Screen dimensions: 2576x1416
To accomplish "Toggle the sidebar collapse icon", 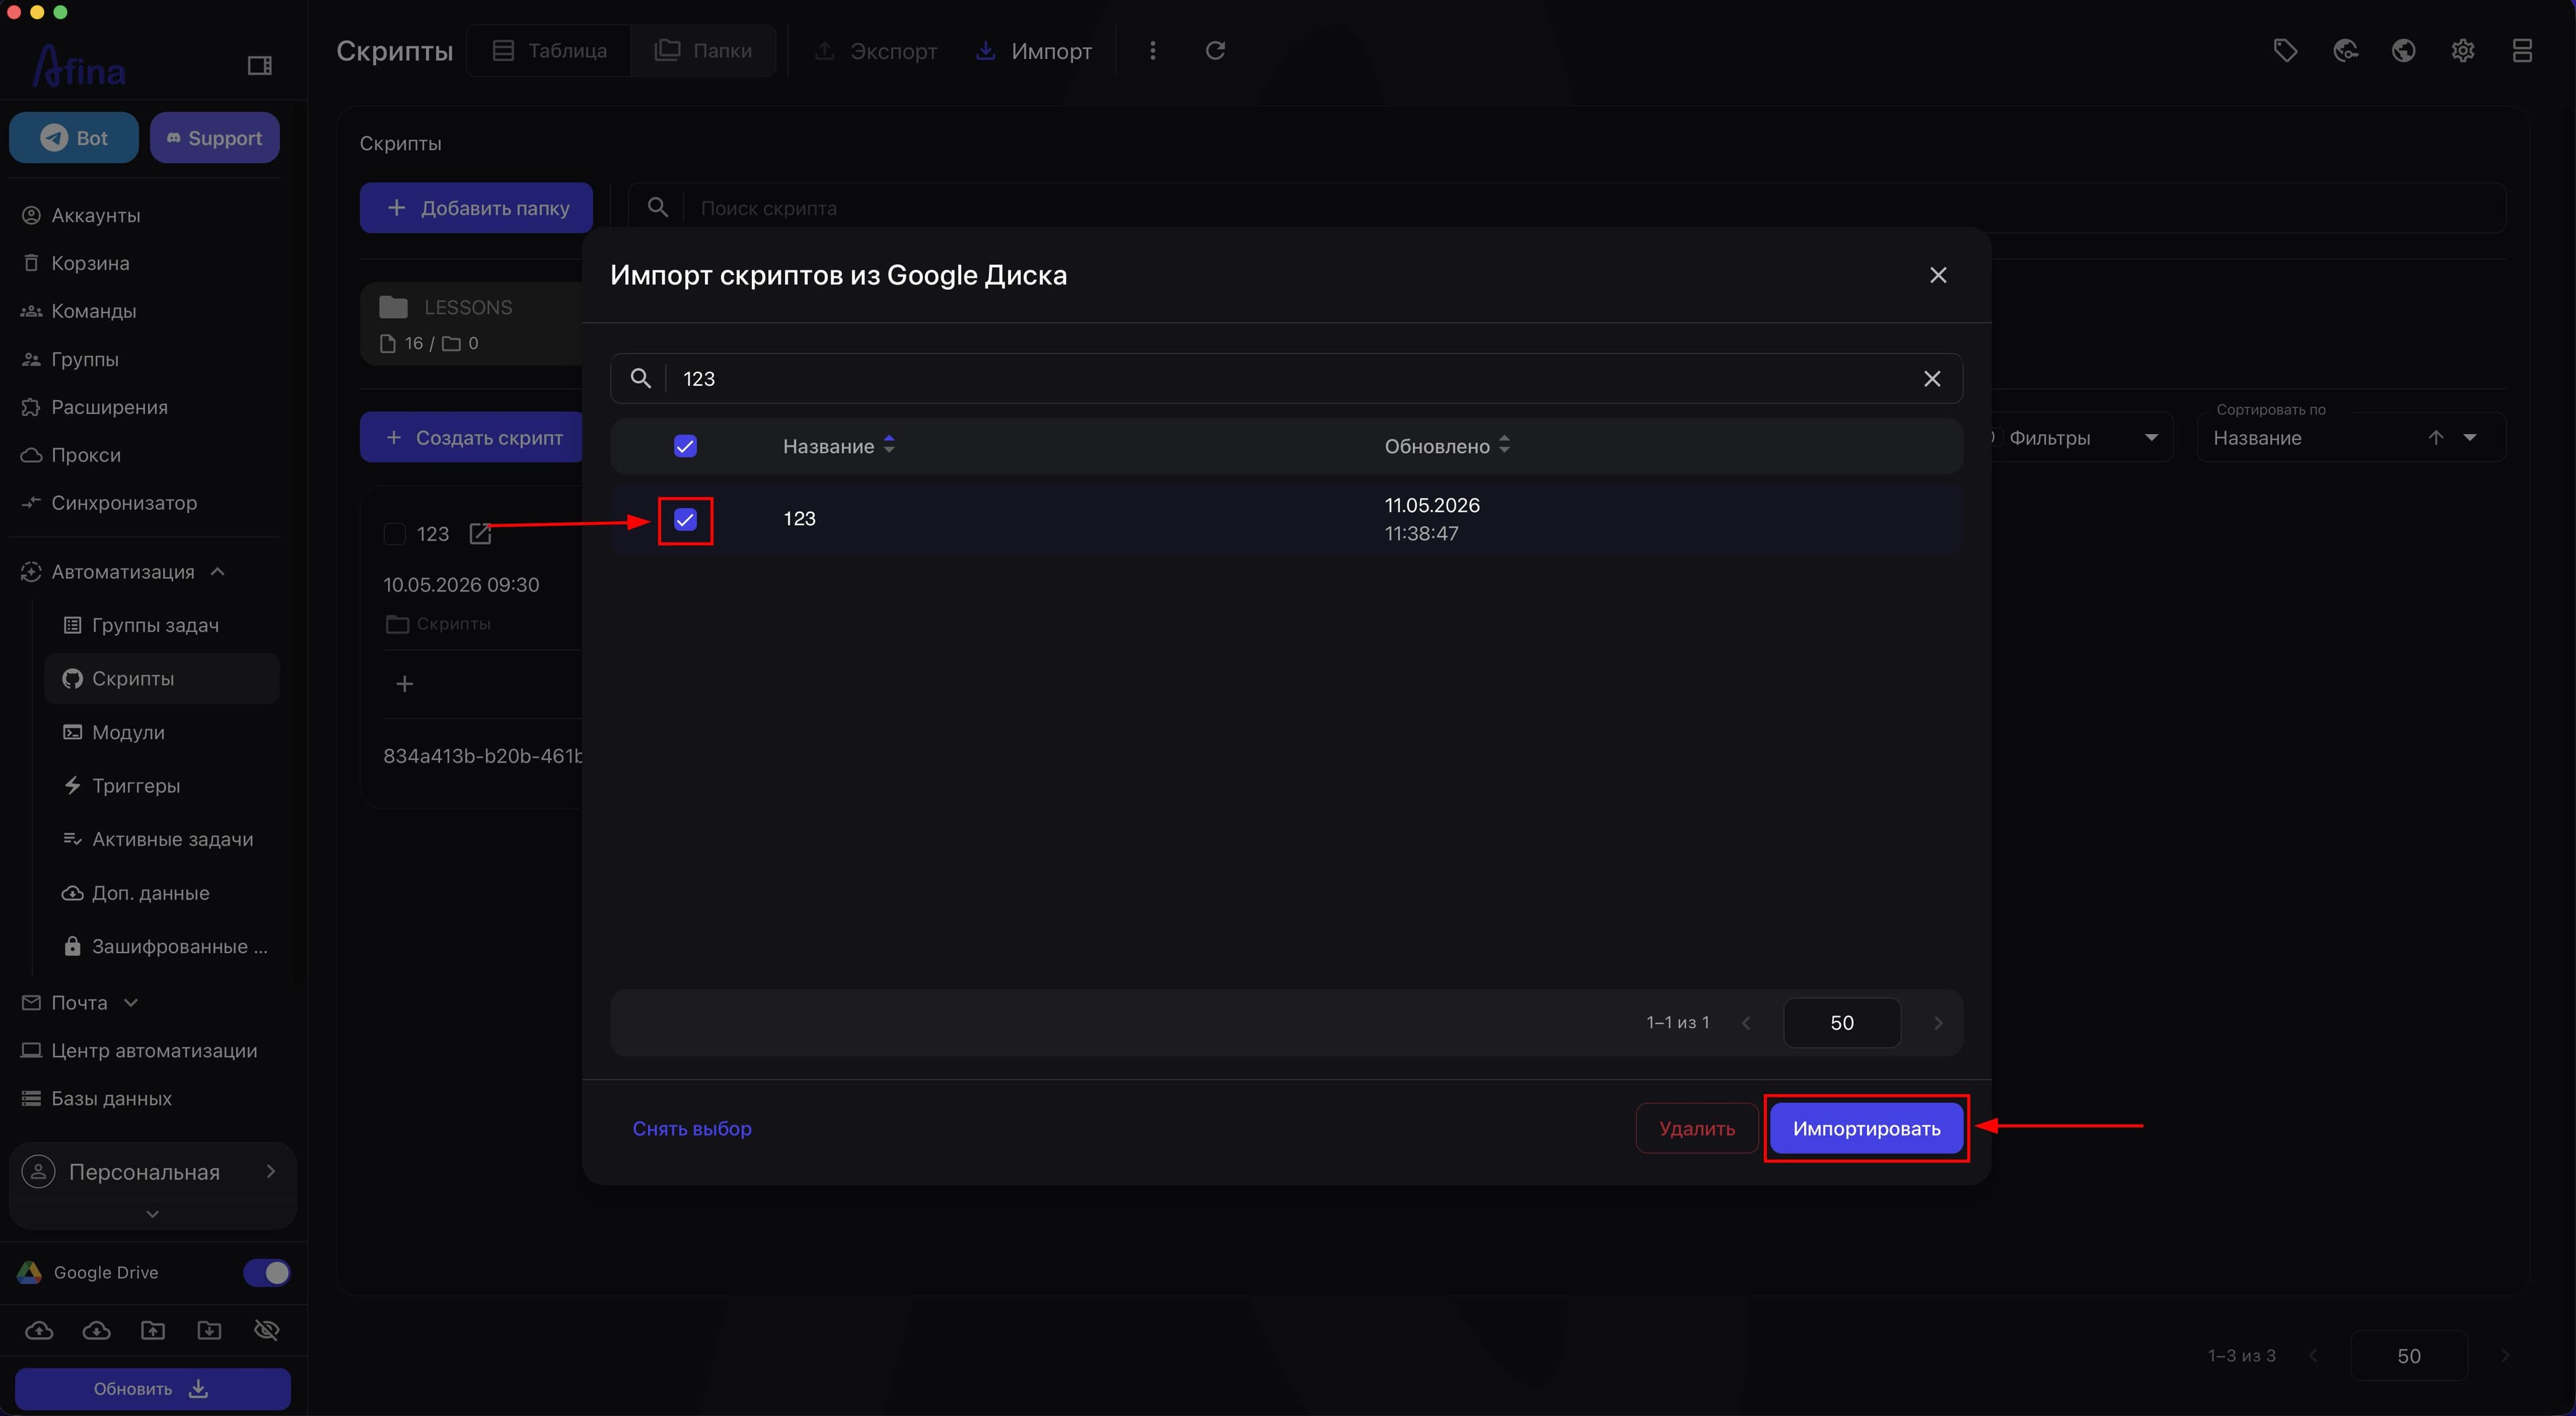I will pyautogui.click(x=260, y=66).
